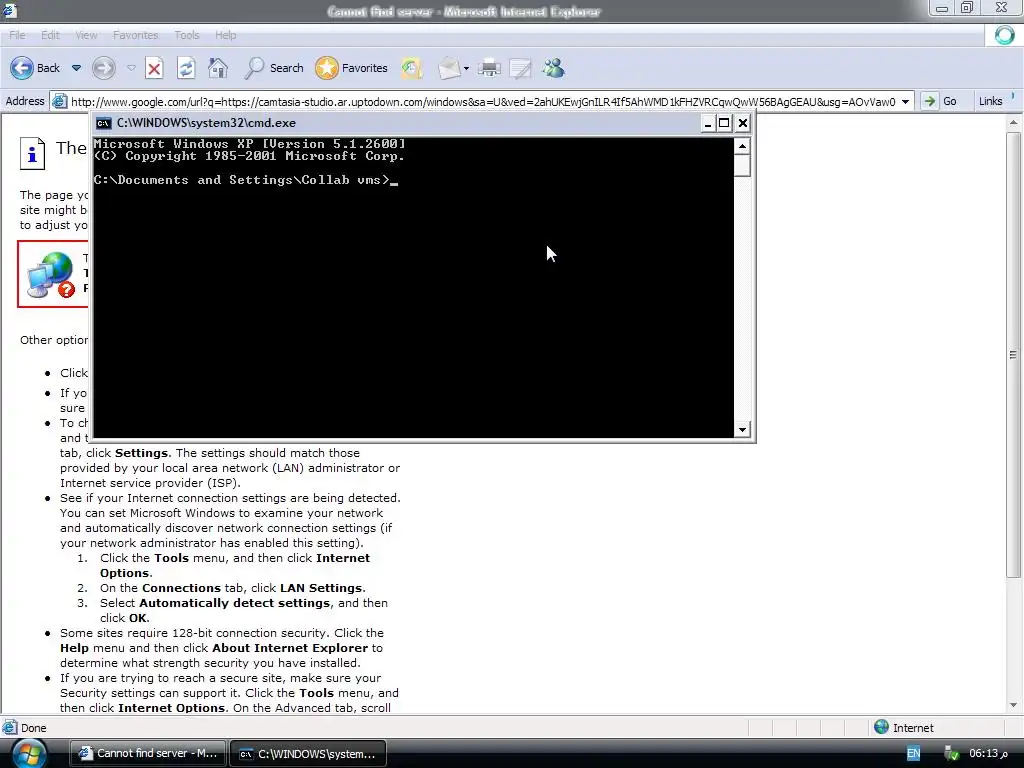Screen dimensions: 1024x768
Task: Click the IE icon in title bar
Action: 9,10
